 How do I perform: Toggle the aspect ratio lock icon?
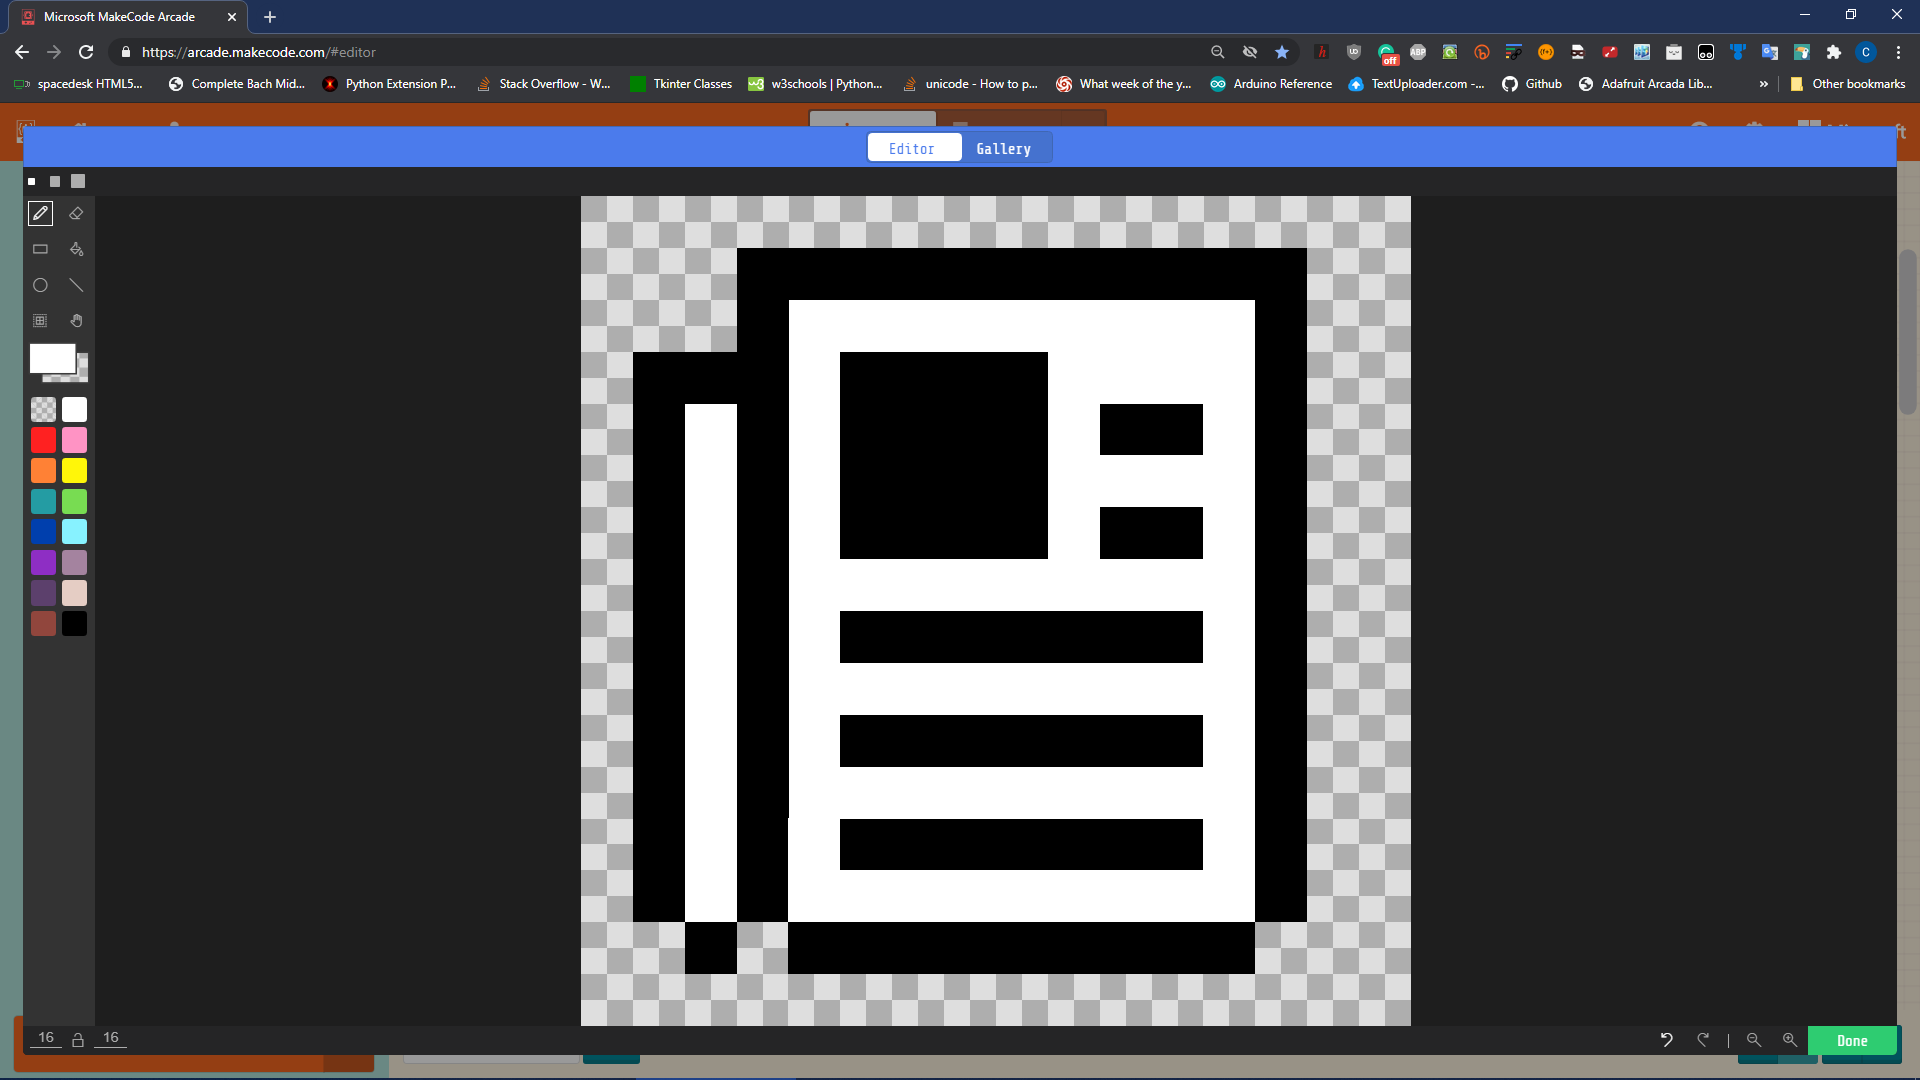click(78, 1040)
